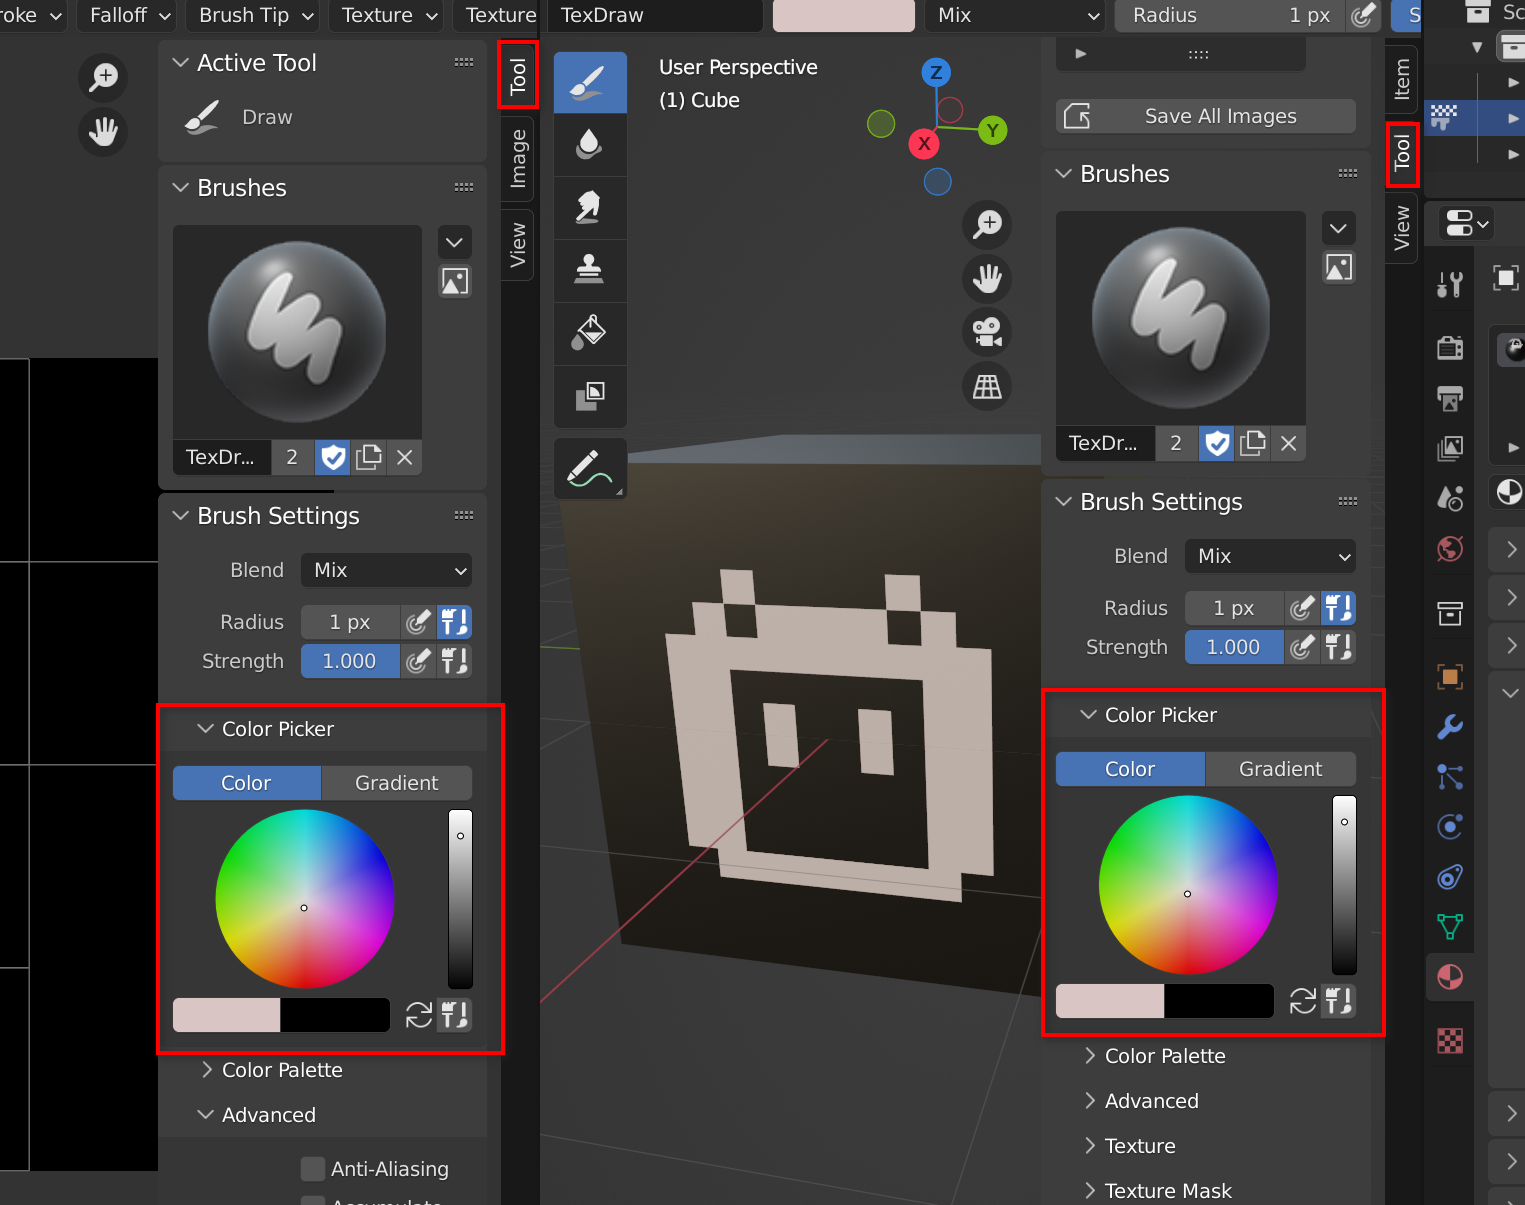This screenshot has width=1525, height=1205.
Task: Open the World properties tab icon
Action: [1450, 548]
